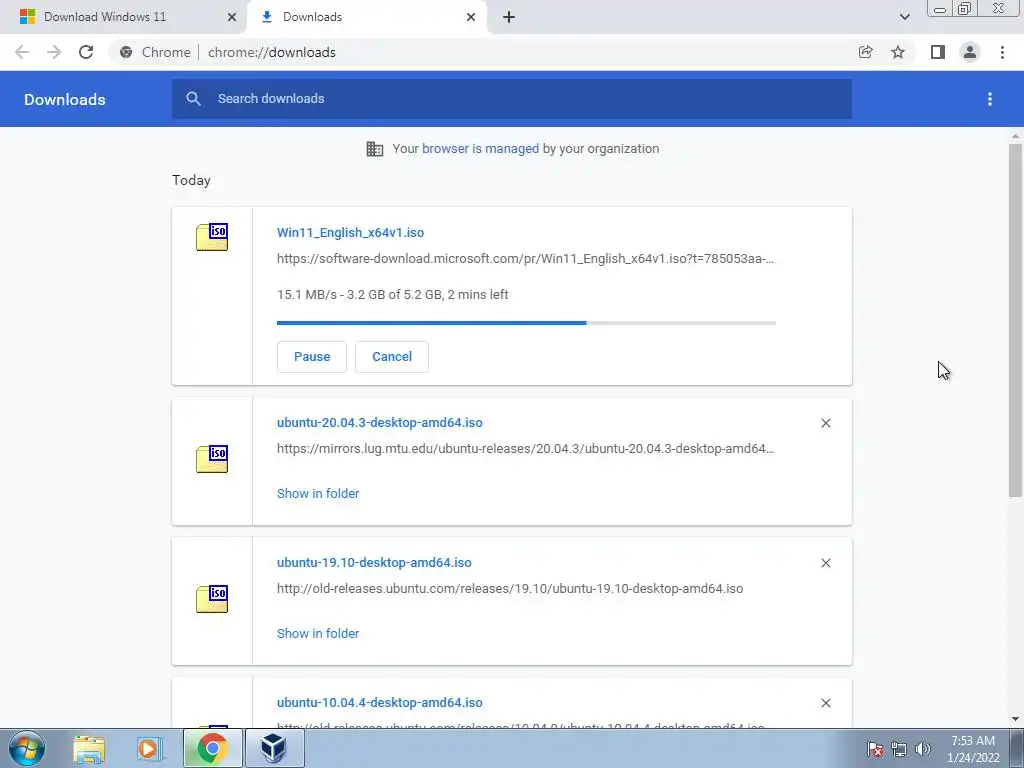Bookmark this page with the star icon
Image resolution: width=1024 pixels, height=768 pixels.
click(898, 52)
